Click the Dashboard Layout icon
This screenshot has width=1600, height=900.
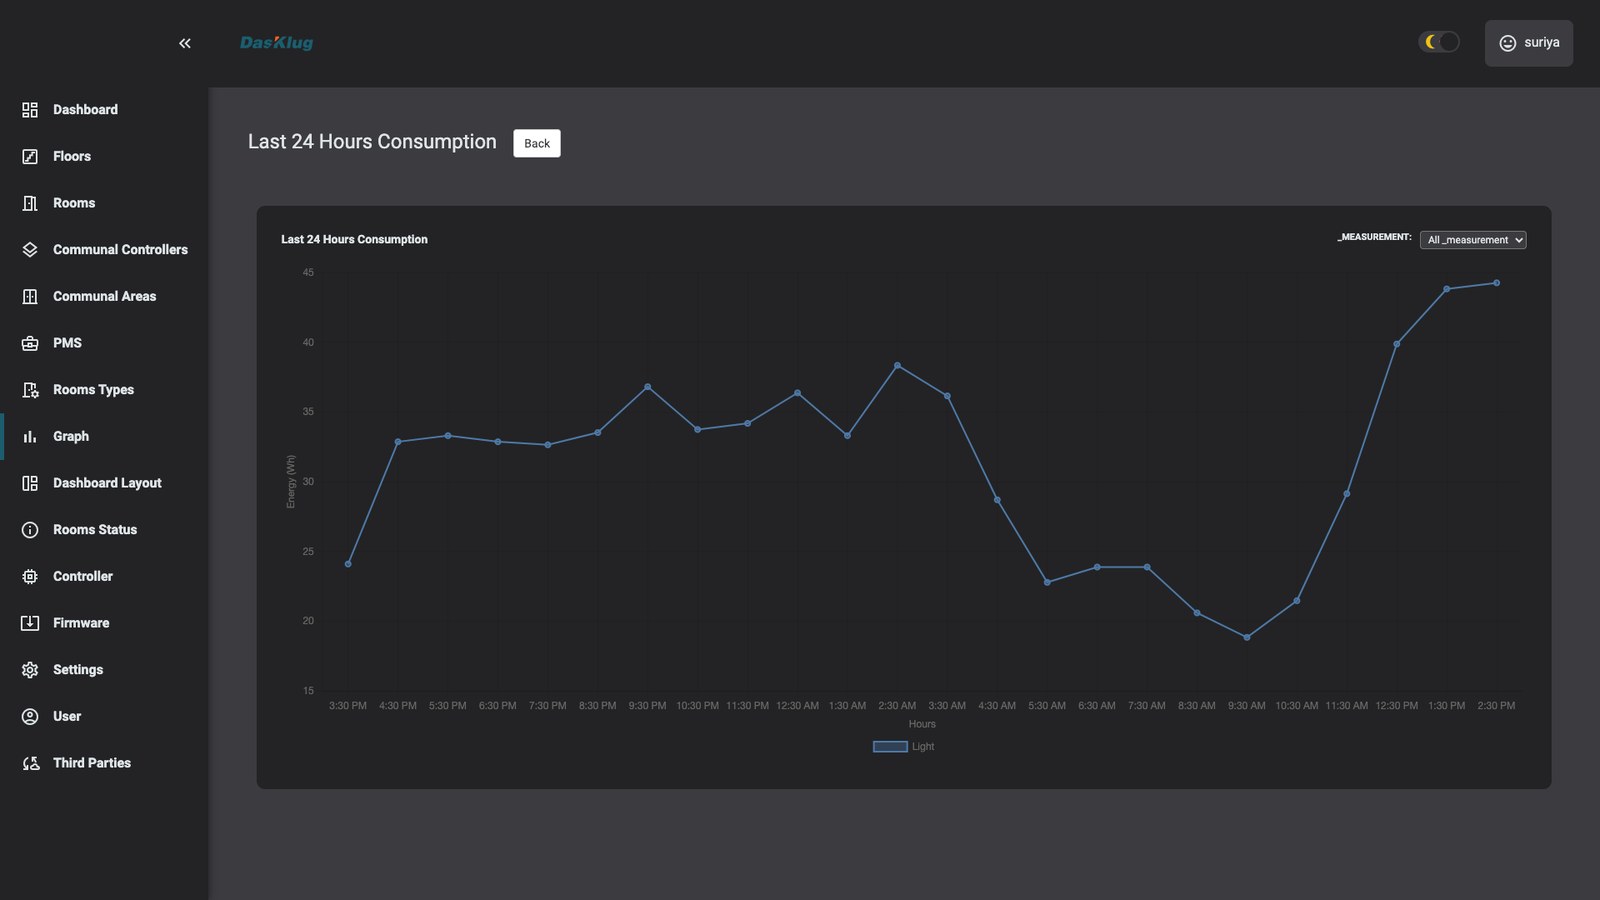[x=30, y=483]
